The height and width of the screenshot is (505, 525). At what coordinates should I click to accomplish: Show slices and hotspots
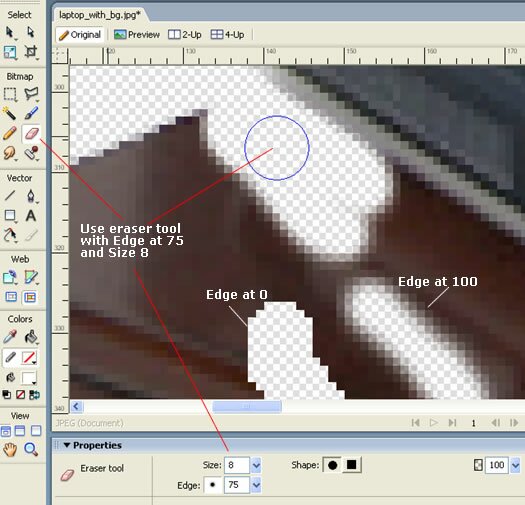[x=30, y=297]
